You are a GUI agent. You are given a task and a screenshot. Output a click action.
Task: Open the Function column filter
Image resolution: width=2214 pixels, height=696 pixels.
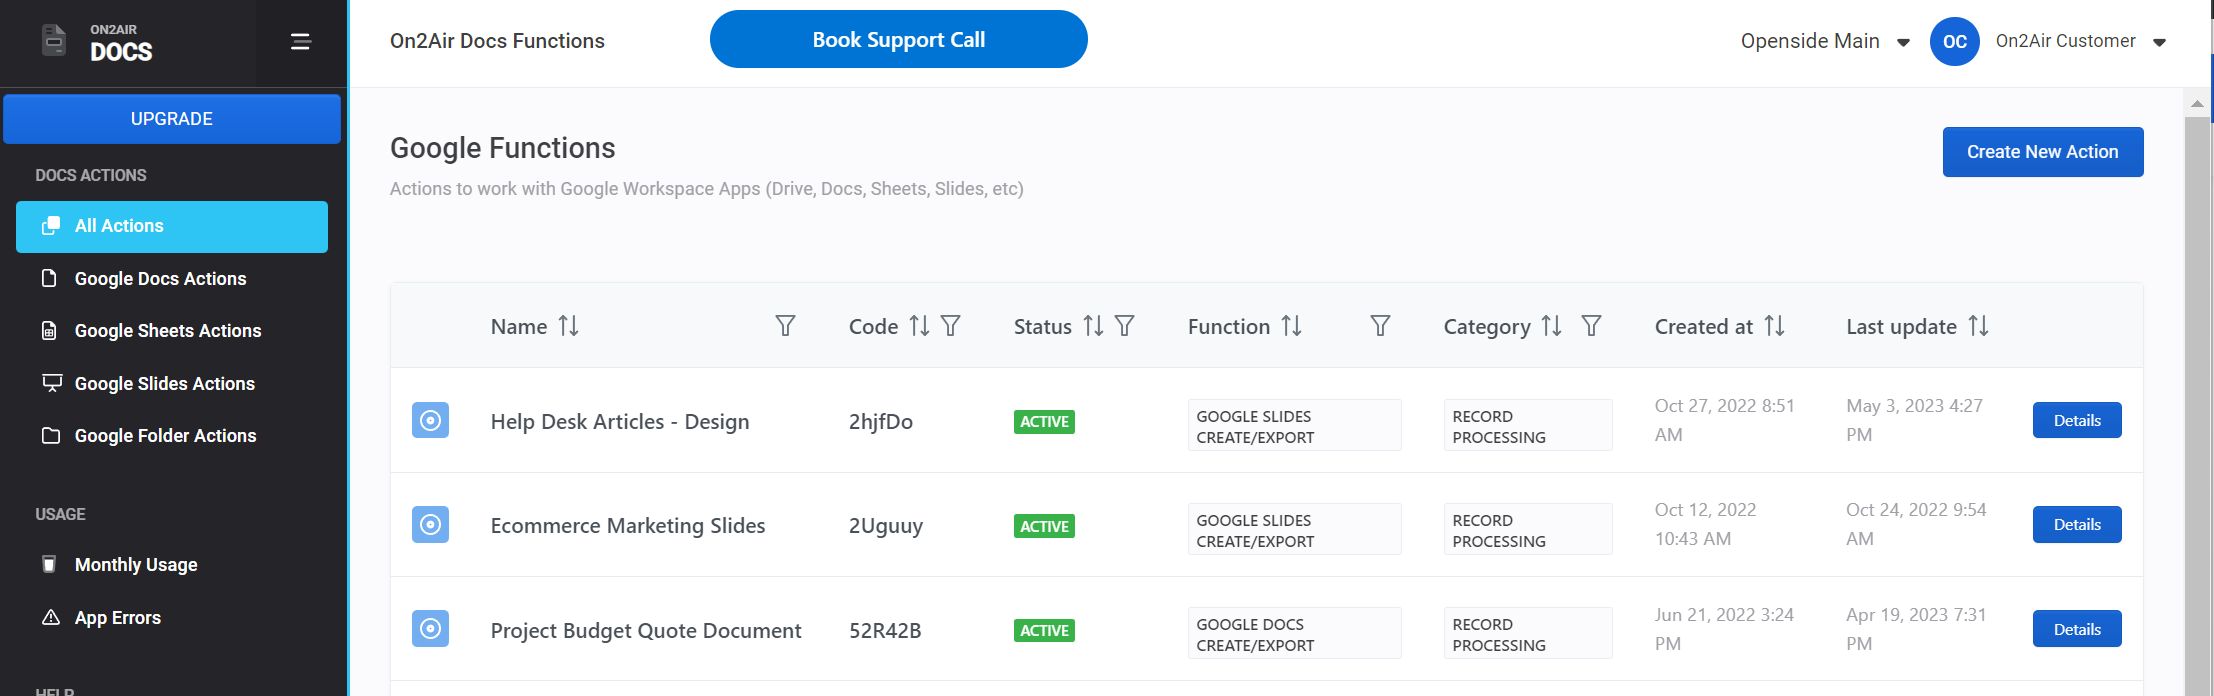point(1380,326)
